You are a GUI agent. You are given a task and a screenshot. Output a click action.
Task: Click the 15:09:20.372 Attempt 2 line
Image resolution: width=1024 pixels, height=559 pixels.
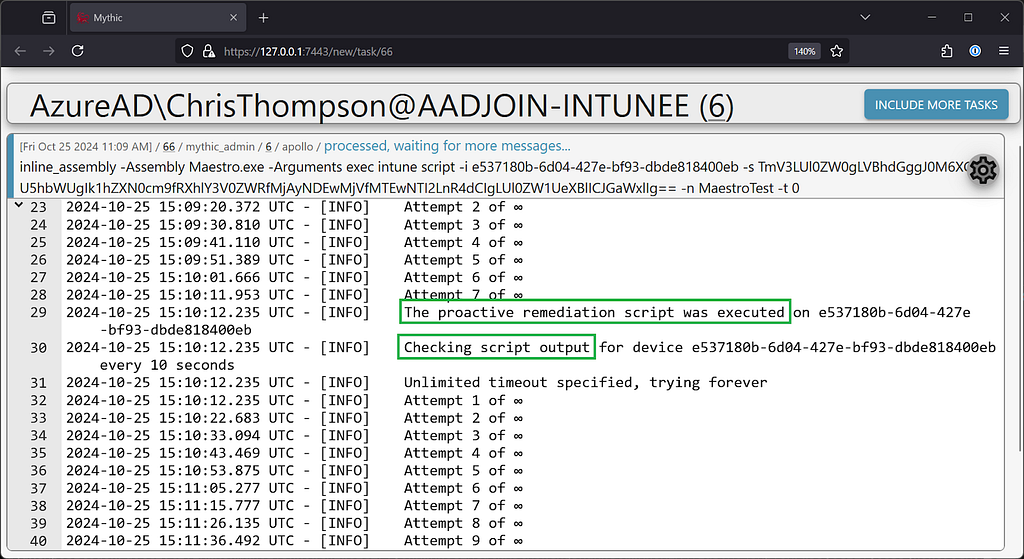click(295, 207)
